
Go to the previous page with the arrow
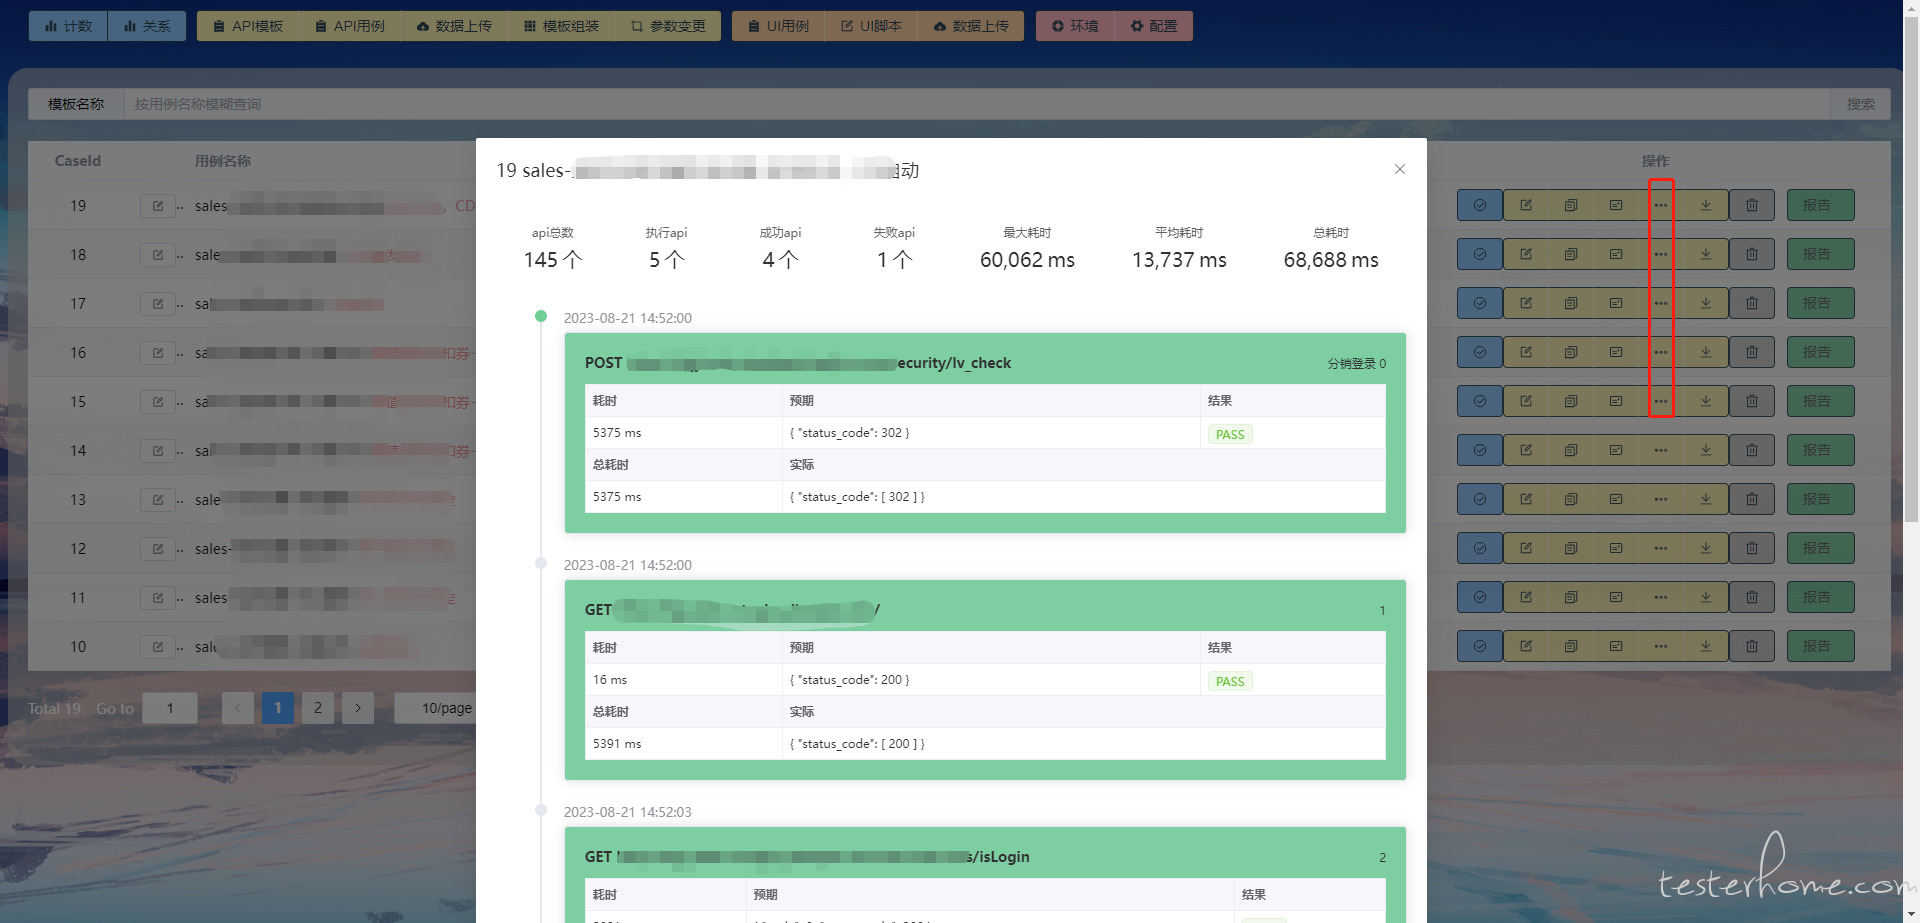coord(238,708)
